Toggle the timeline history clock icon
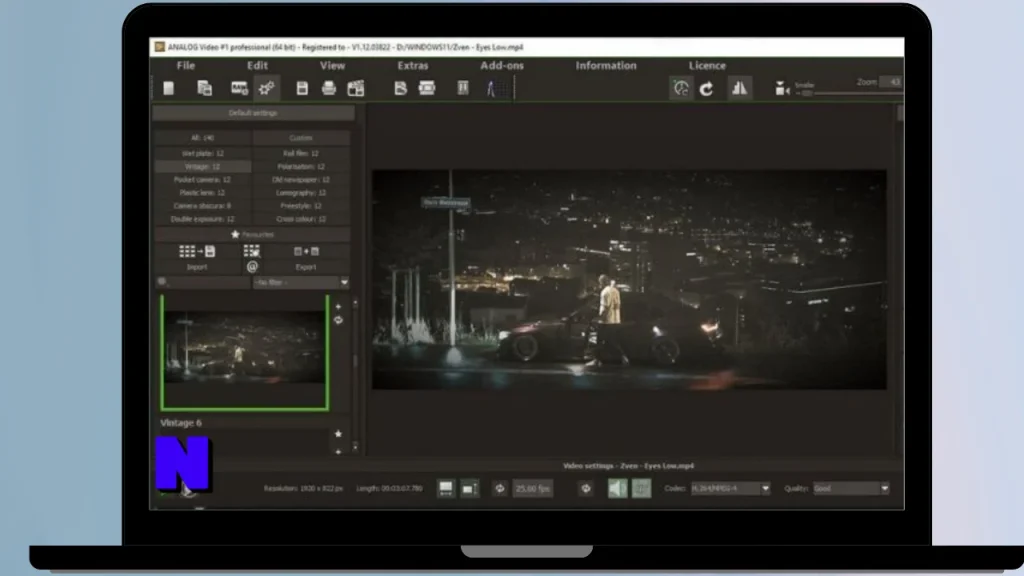This screenshot has height=576, width=1024. (680, 88)
